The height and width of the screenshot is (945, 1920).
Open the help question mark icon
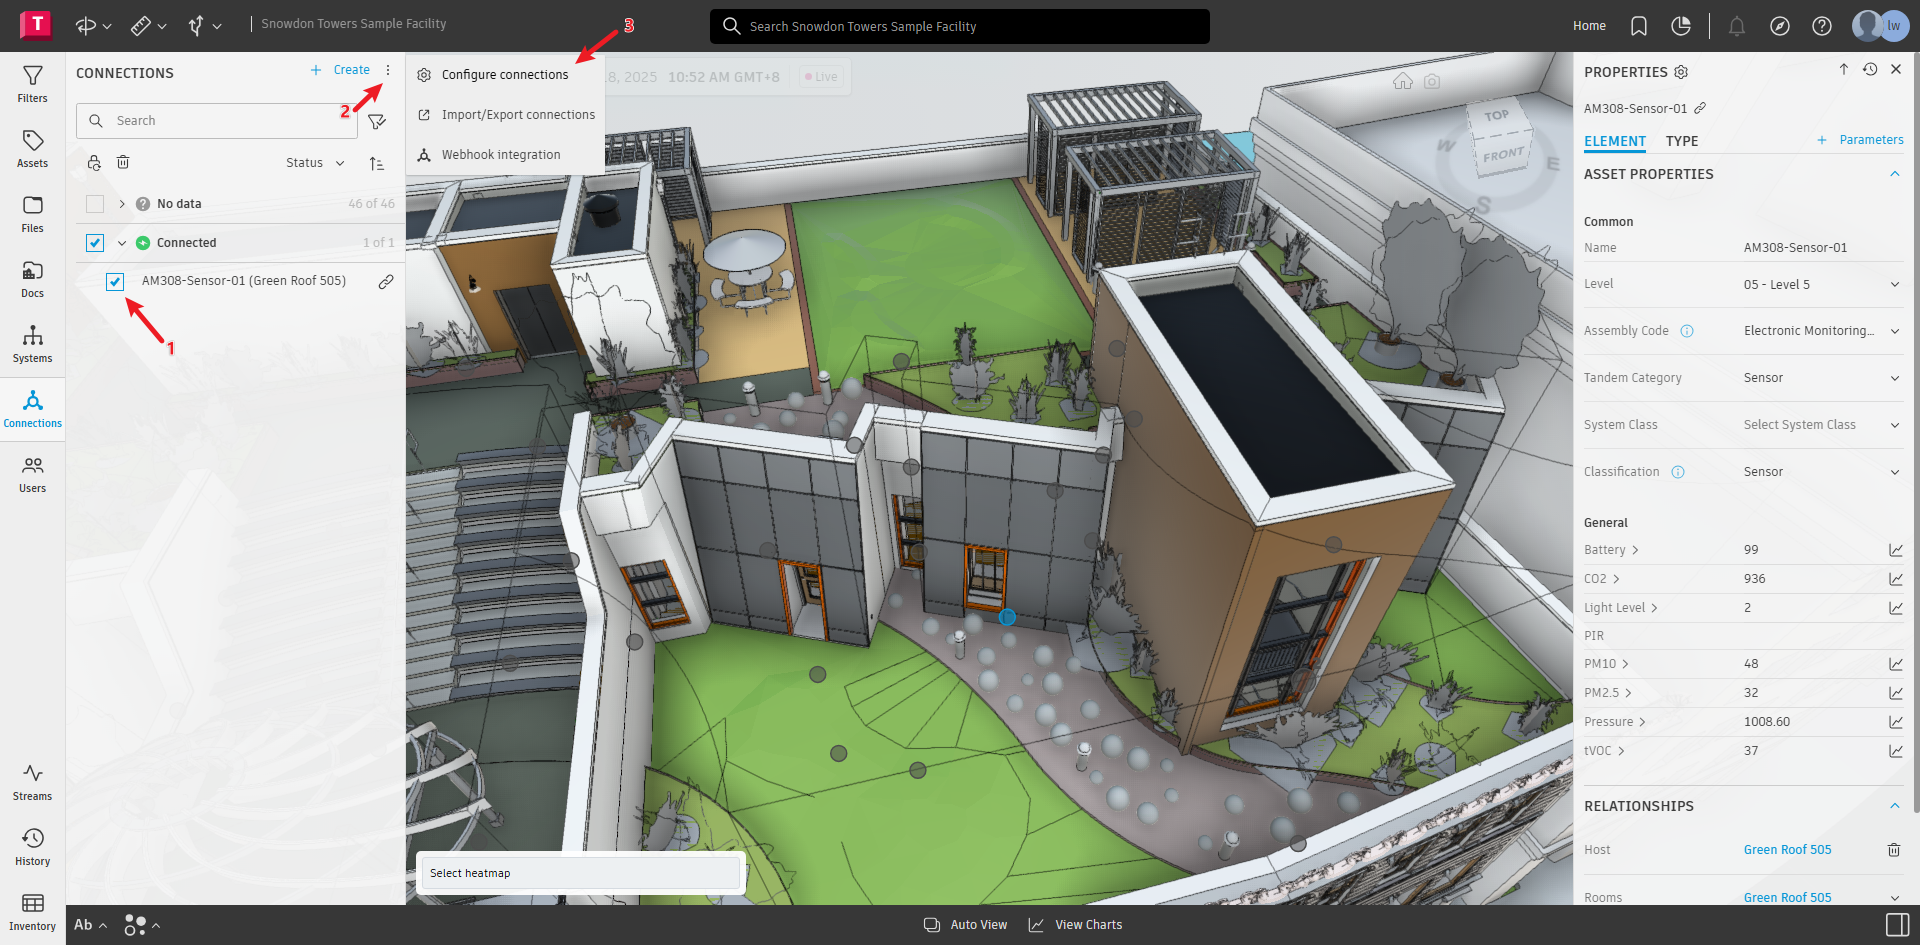pyautogui.click(x=1822, y=26)
